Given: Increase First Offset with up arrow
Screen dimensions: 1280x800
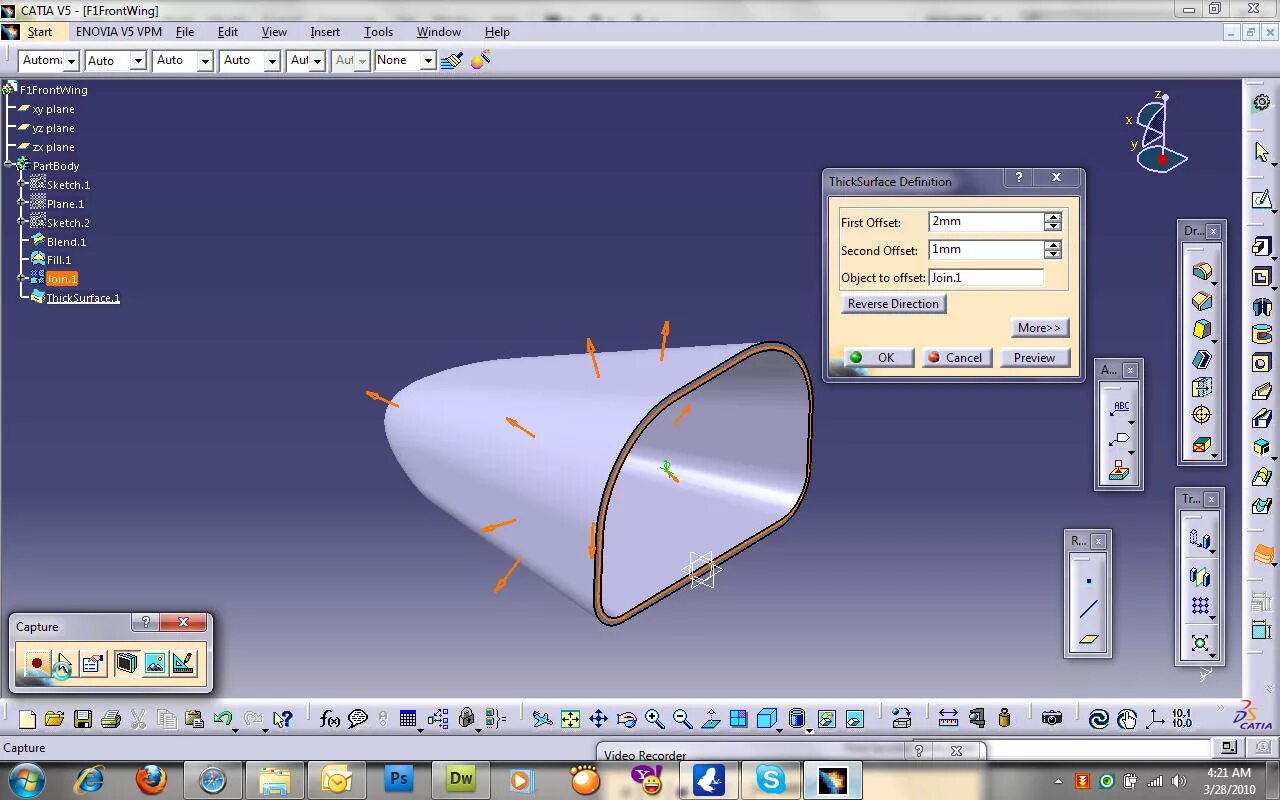Looking at the screenshot, I should pos(1052,217).
